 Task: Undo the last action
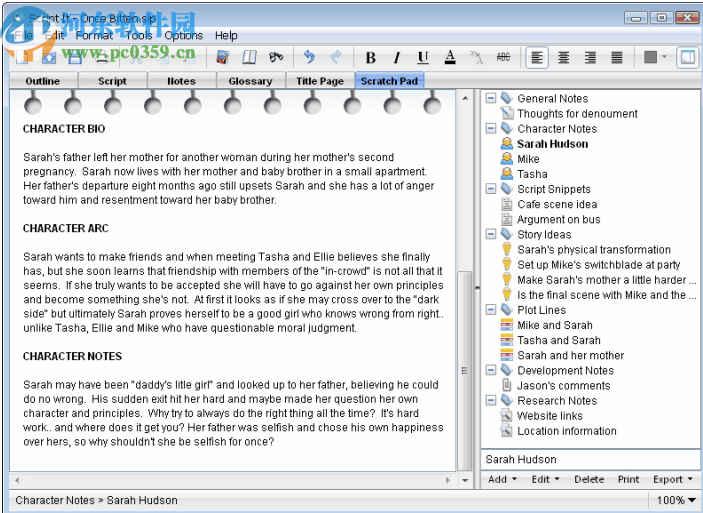pyautogui.click(x=309, y=57)
